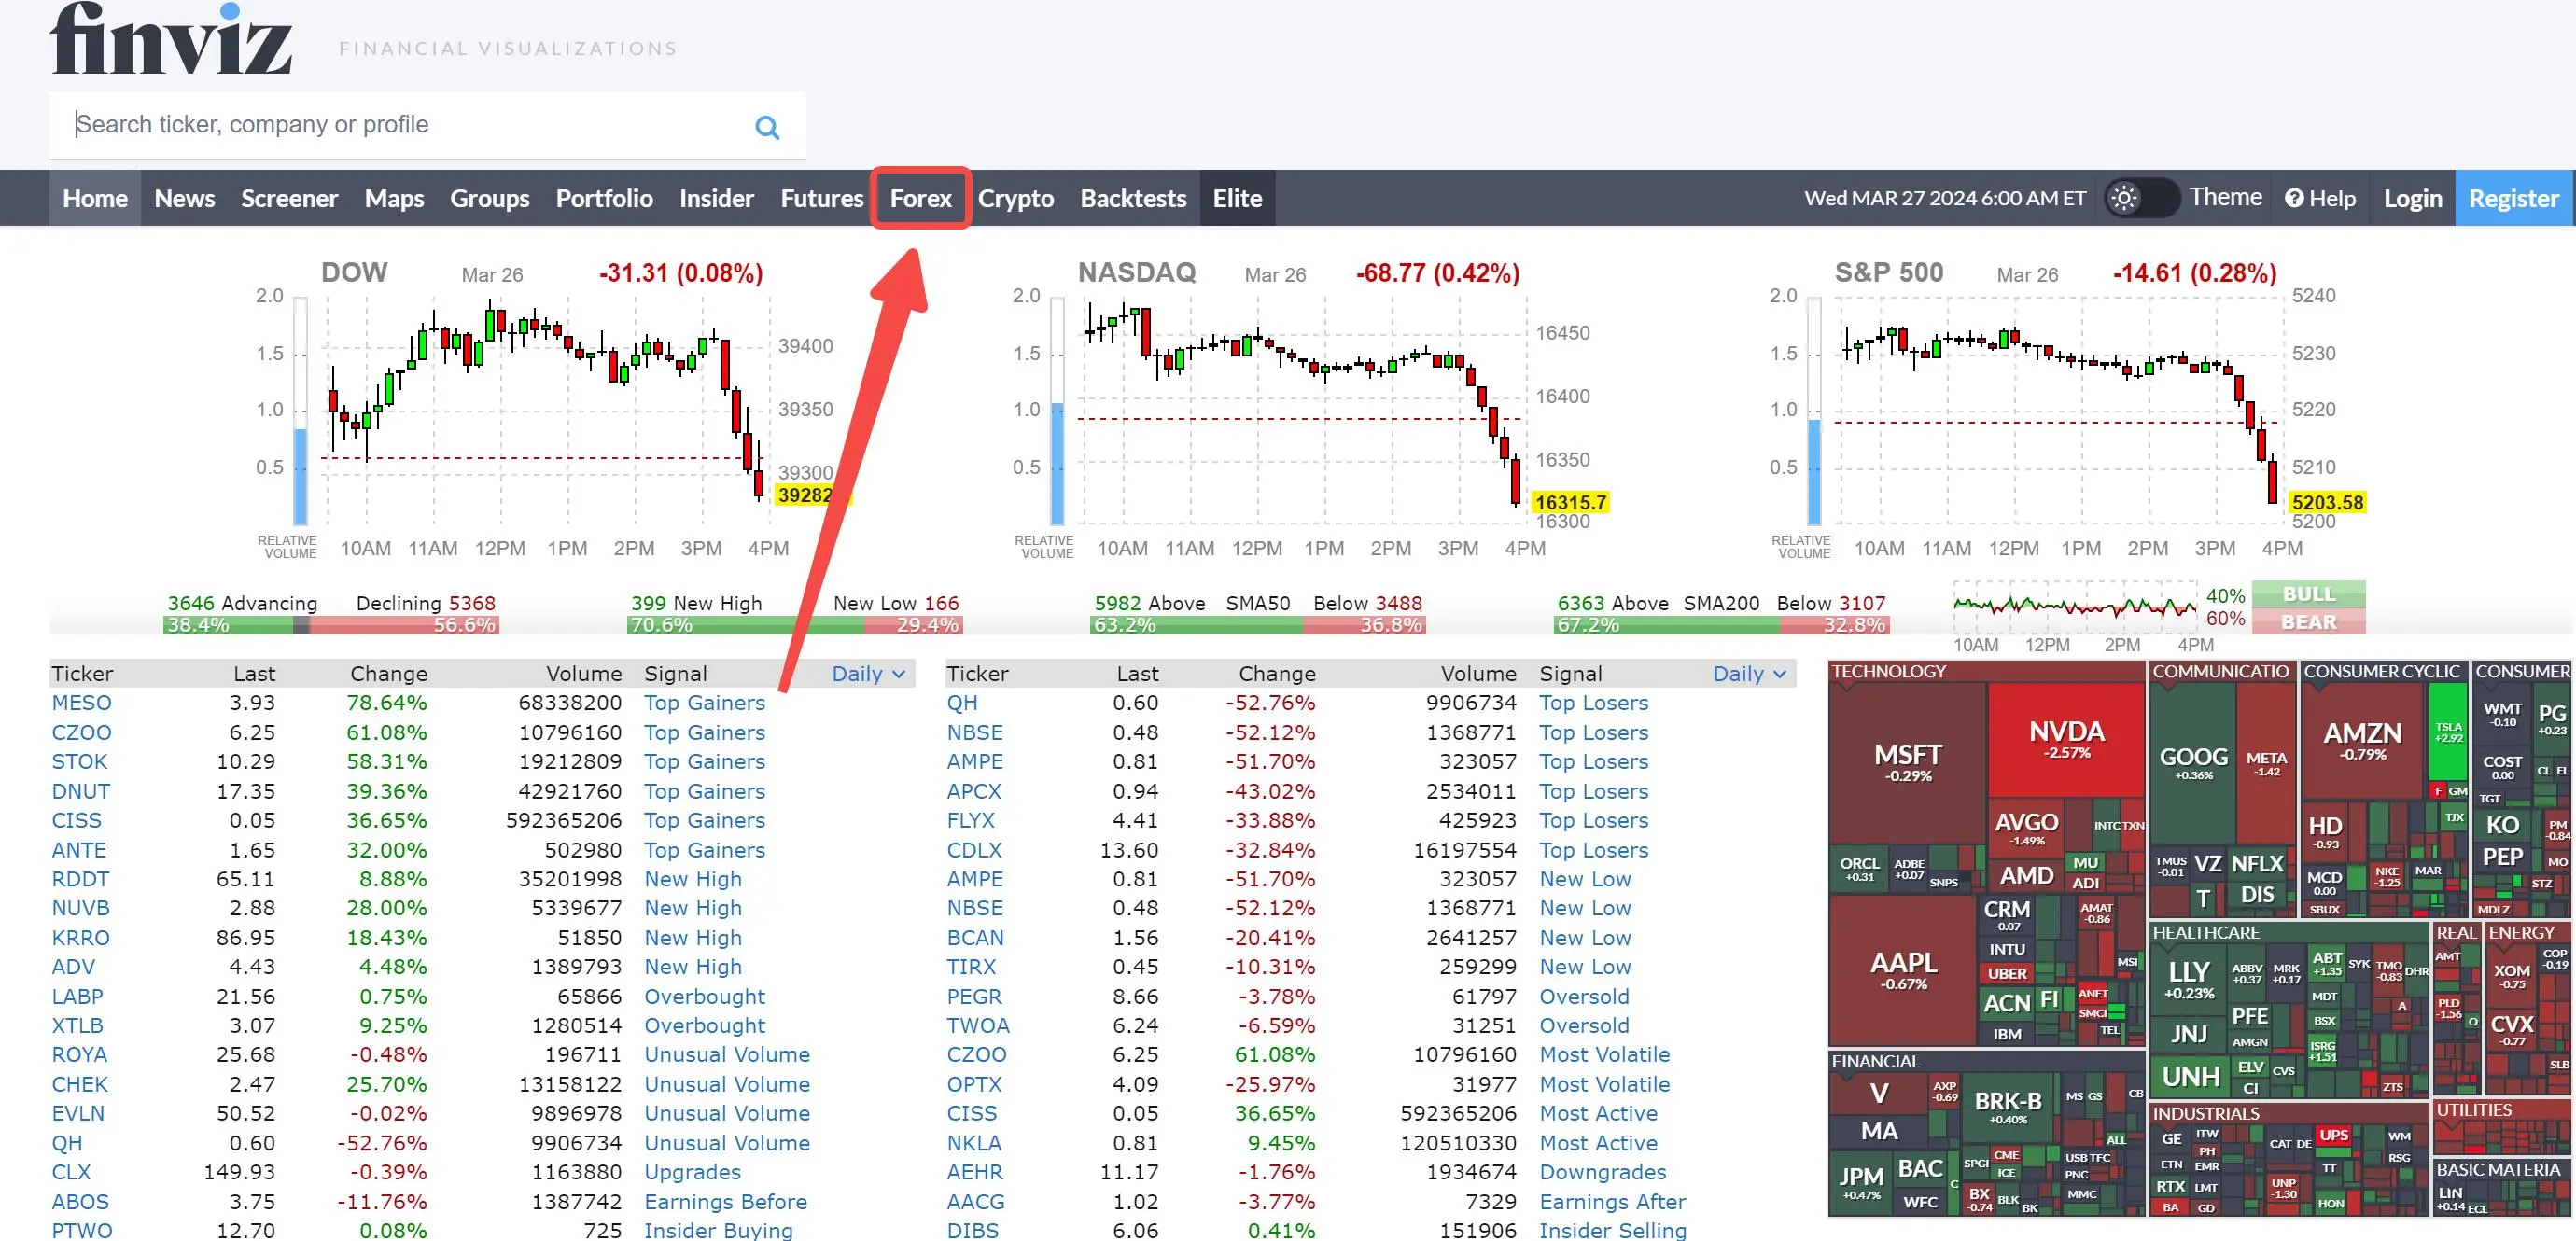Open the Home tab
Image resolution: width=2576 pixels, height=1241 pixels.
pos(95,198)
